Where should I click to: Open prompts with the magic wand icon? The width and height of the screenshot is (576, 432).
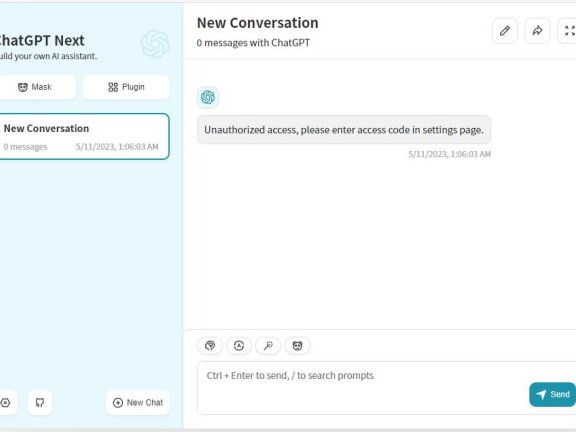[268, 346]
